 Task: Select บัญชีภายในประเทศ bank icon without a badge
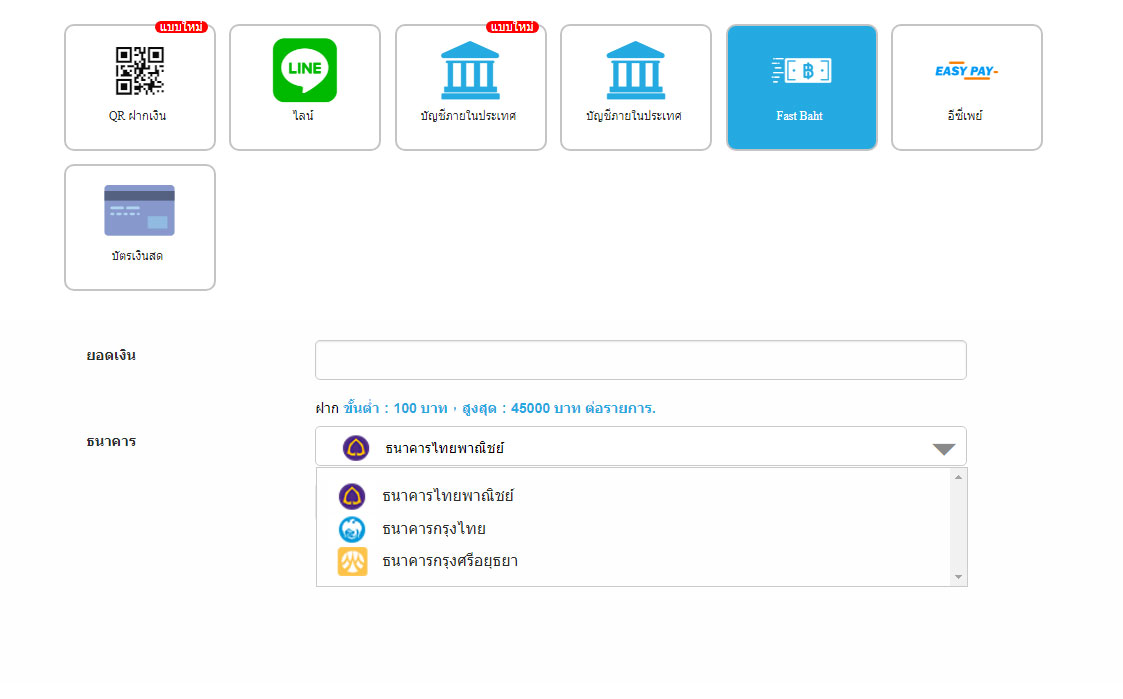pyautogui.click(x=635, y=71)
